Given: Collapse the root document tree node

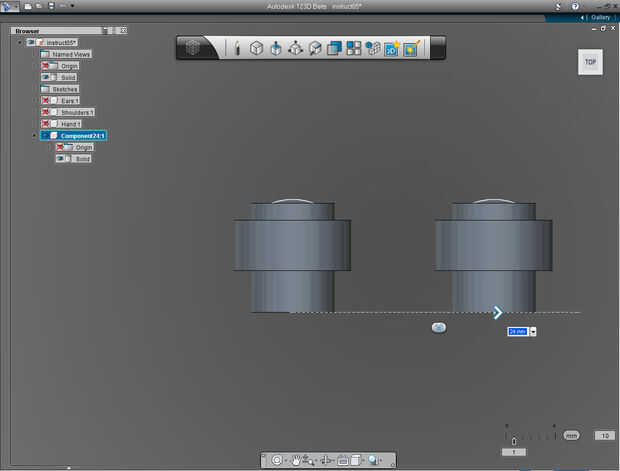Looking at the screenshot, I should [20, 42].
